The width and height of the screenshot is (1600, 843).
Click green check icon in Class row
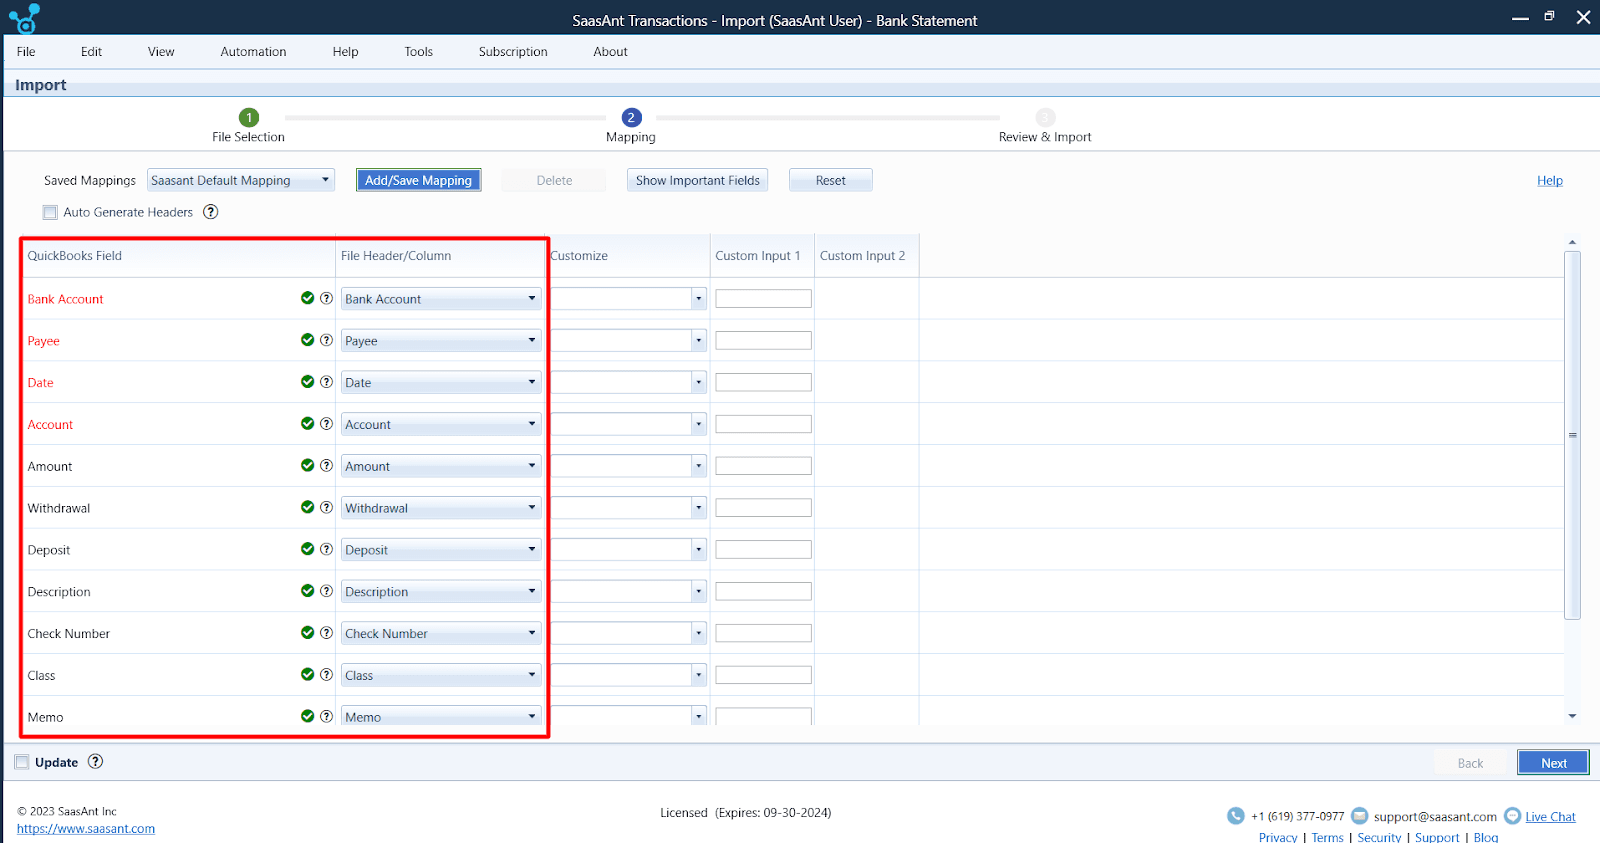[x=308, y=675]
